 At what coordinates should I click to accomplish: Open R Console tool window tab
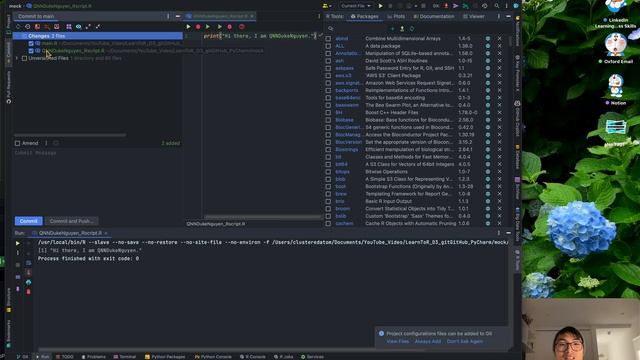[x=252, y=357]
